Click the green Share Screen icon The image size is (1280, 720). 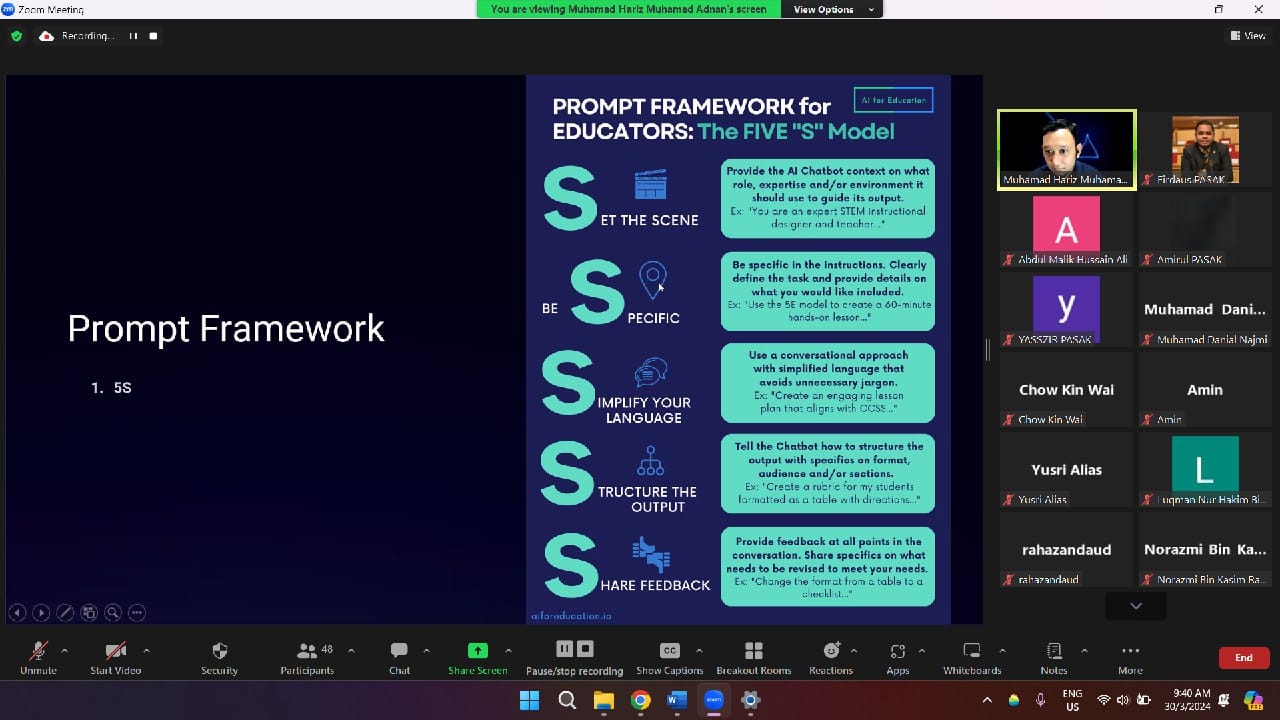click(x=478, y=651)
